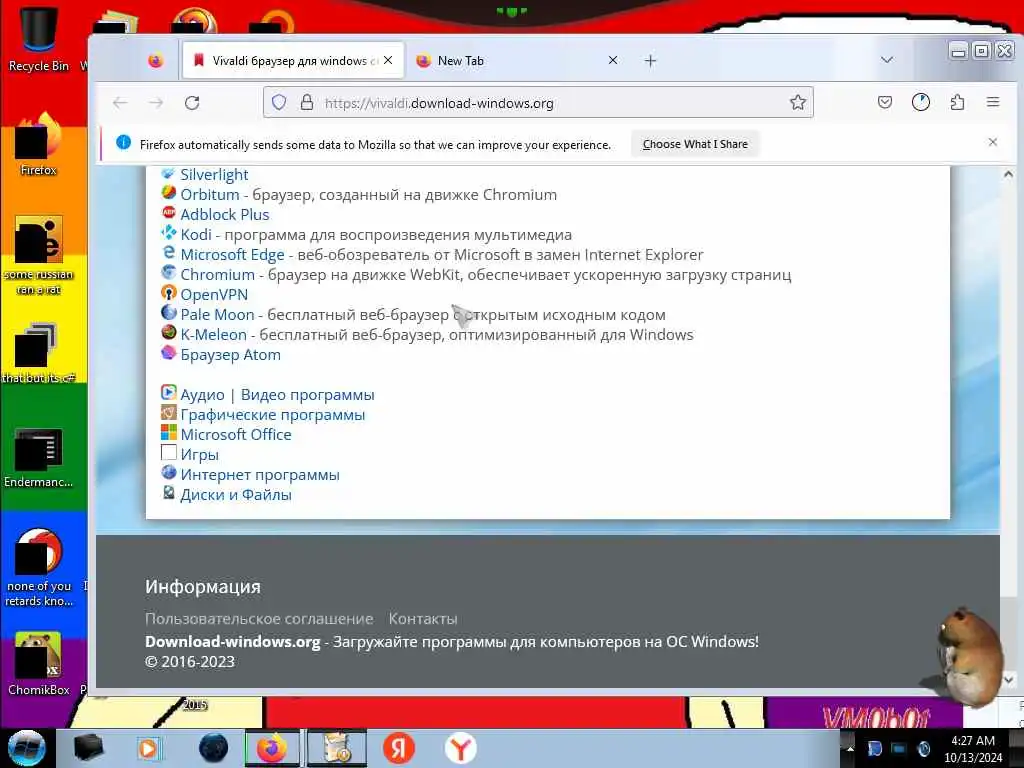Open the Extensions puzzle-piece icon
The height and width of the screenshot is (768, 1024).
click(x=957, y=102)
